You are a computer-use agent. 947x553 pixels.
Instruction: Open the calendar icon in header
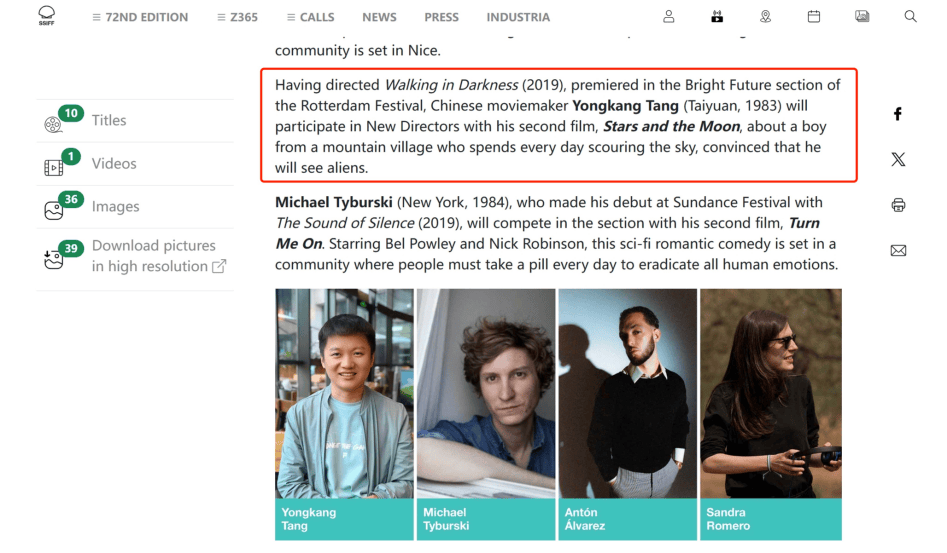pos(814,17)
